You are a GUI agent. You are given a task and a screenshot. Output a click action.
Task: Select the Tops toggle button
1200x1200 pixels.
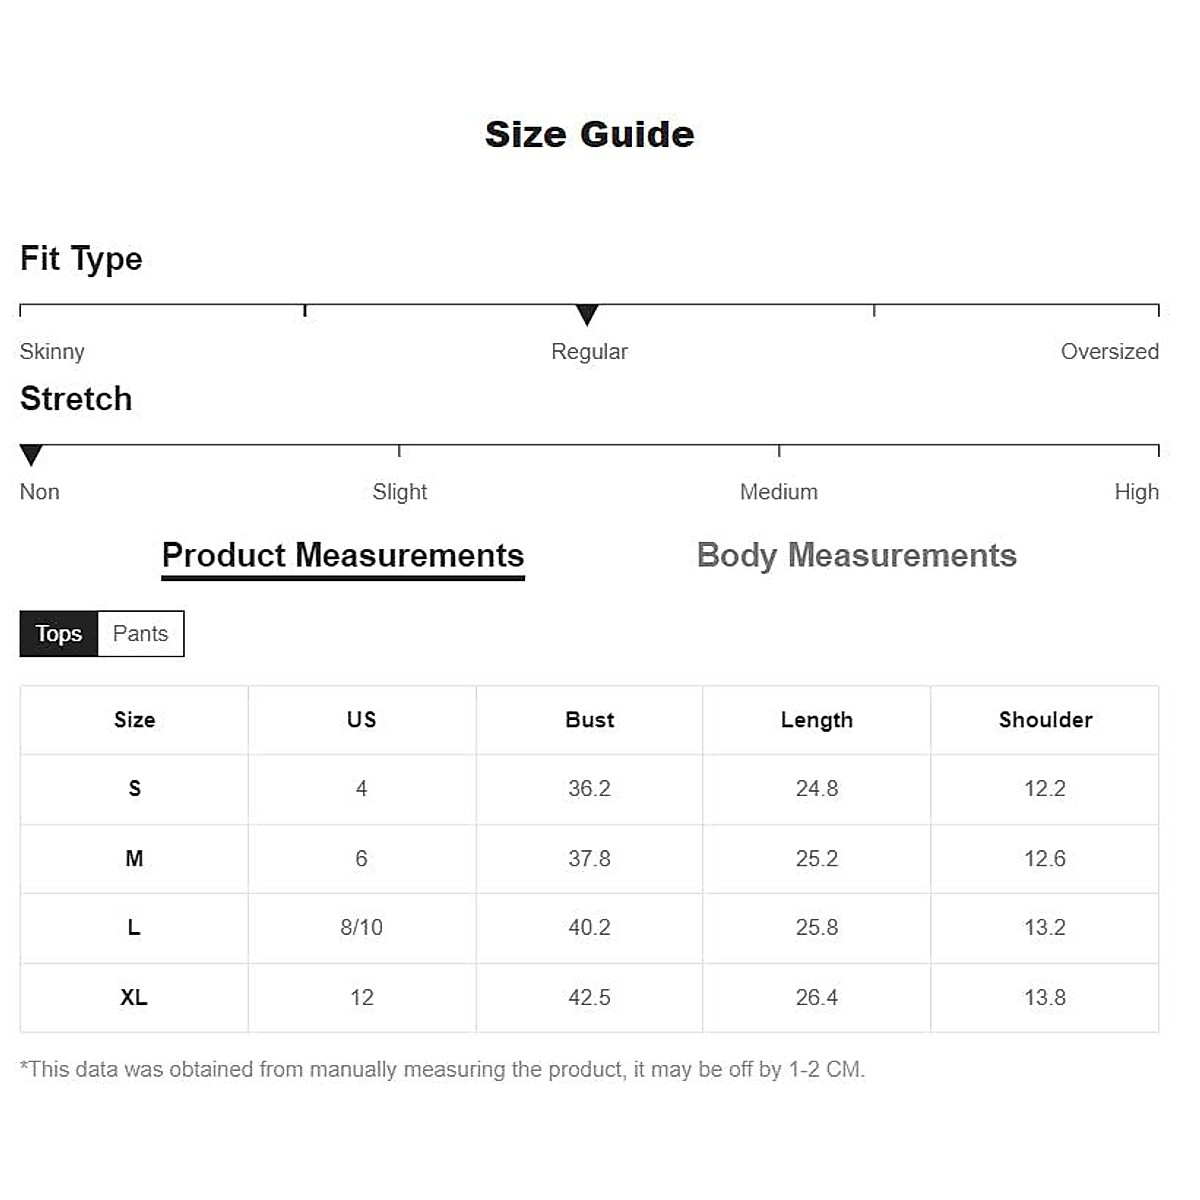point(59,634)
